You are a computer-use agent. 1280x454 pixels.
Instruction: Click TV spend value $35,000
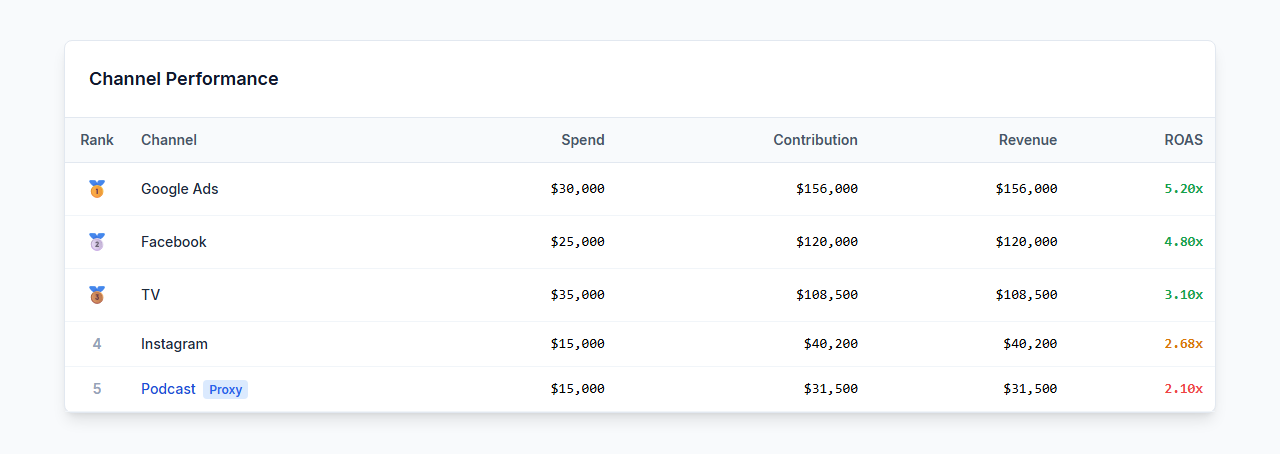tap(578, 295)
